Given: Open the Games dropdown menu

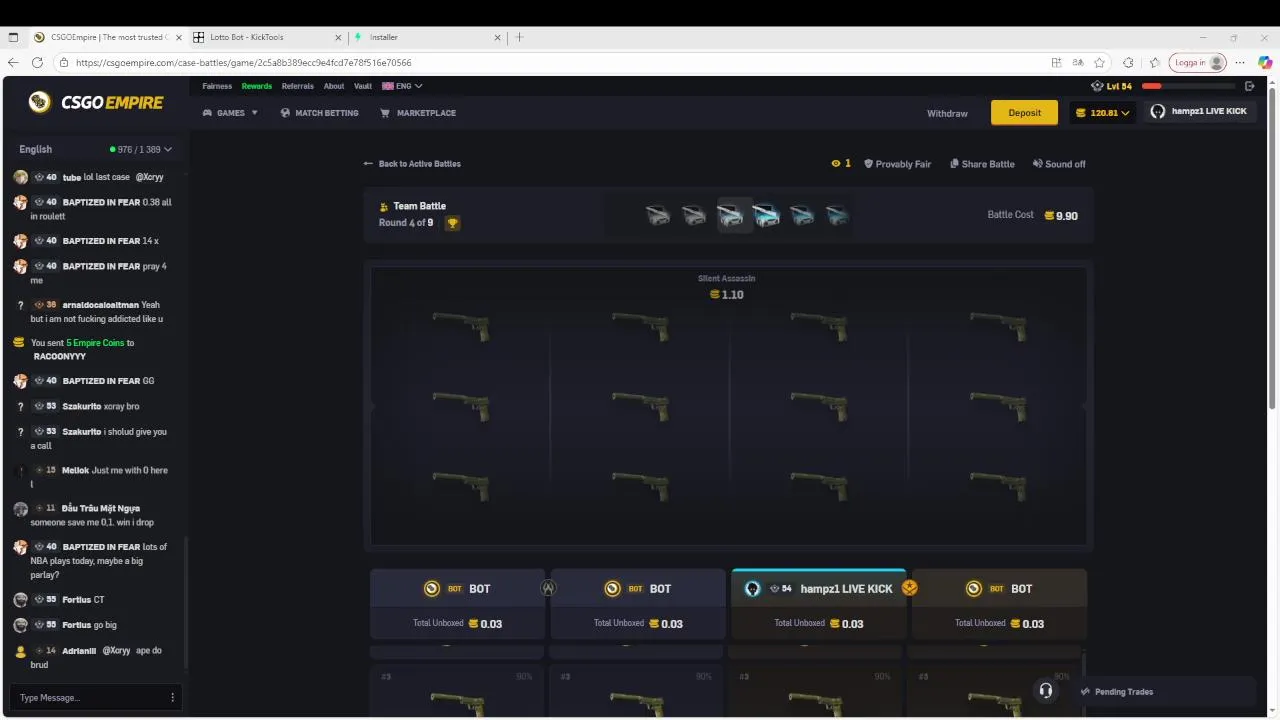Looking at the screenshot, I should [x=230, y=113].
